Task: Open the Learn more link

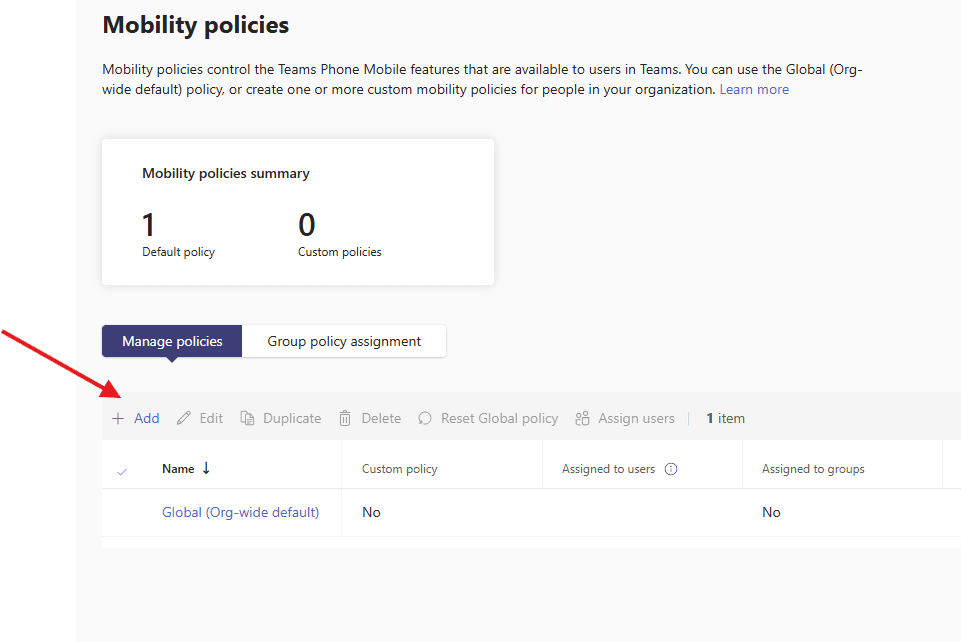Action: point(754,89)
